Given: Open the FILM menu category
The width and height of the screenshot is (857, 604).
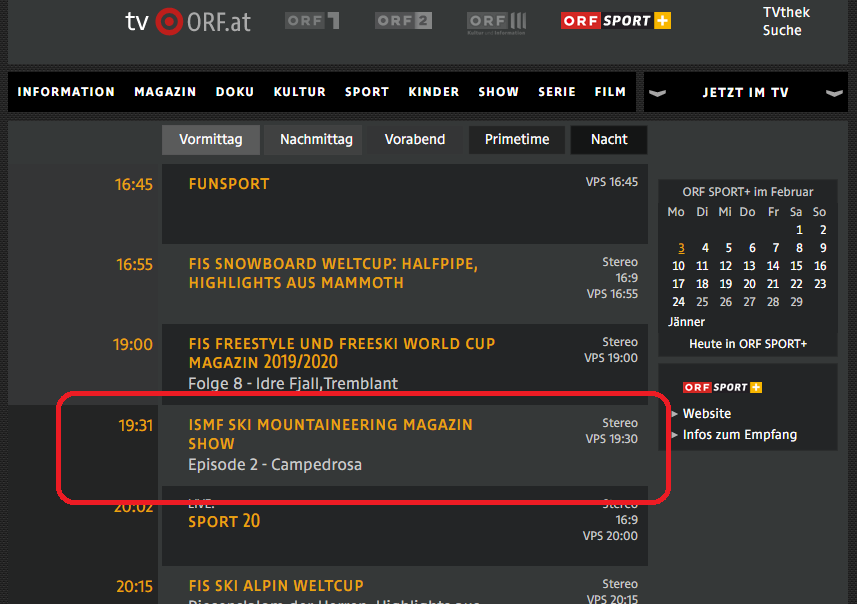Looking at the screenshot, I should click(x=610, y=92).
